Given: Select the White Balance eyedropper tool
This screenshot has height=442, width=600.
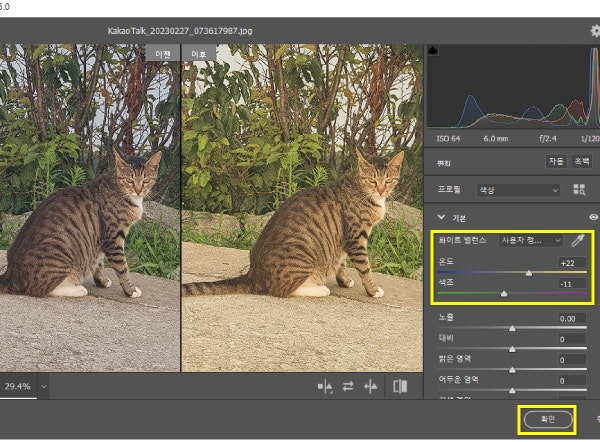Looking at the screenshot, I should 578,240.
